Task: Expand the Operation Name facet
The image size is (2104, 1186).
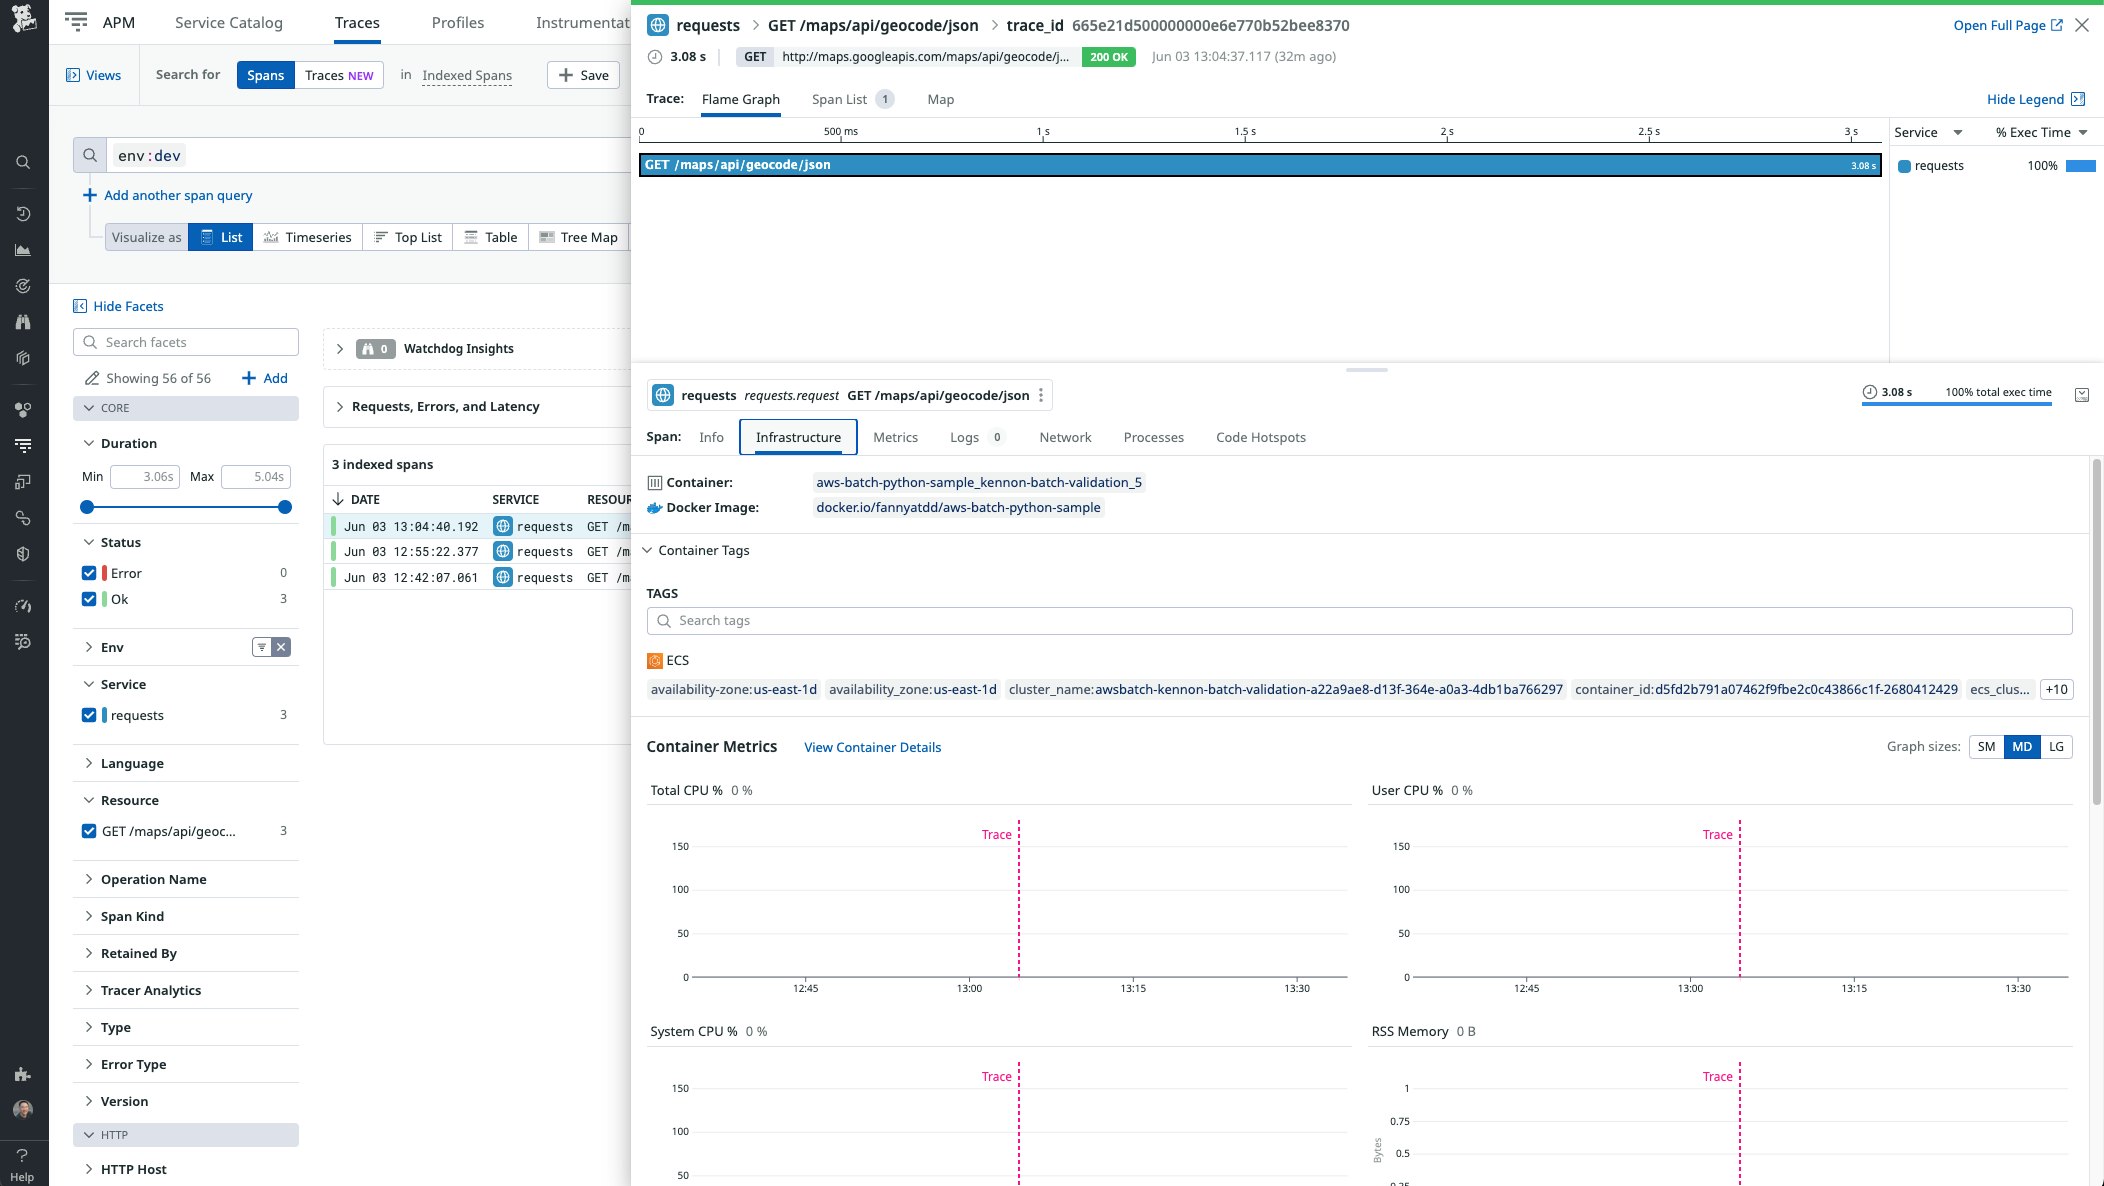Action: tap(88, 879)
